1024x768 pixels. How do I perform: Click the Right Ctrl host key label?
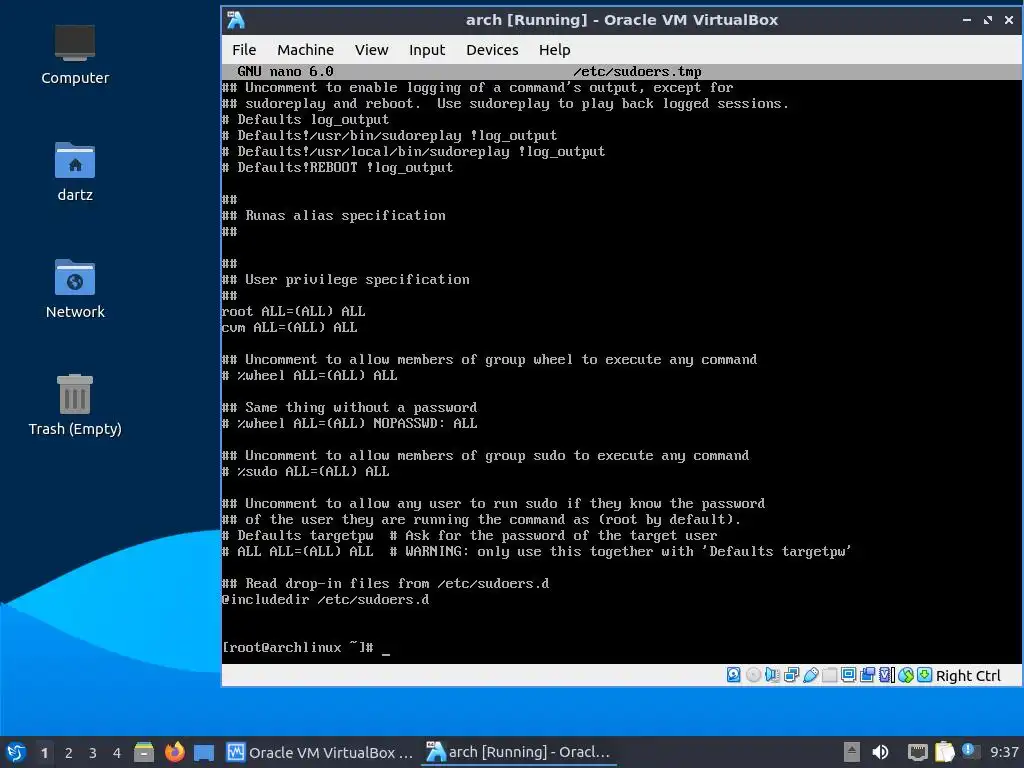968,676
